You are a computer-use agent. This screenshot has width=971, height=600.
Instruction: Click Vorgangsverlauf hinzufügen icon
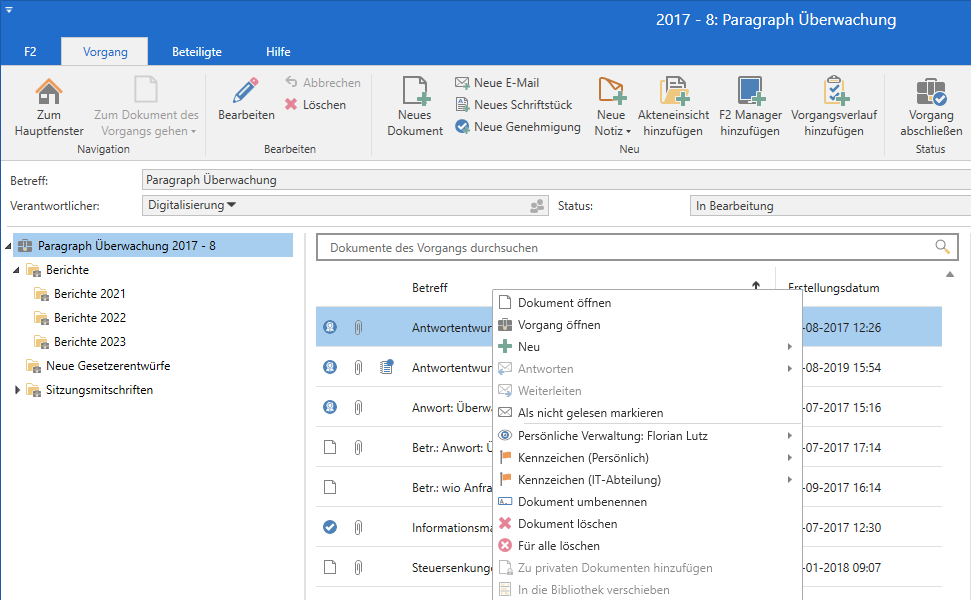click(x=834, y=92)
